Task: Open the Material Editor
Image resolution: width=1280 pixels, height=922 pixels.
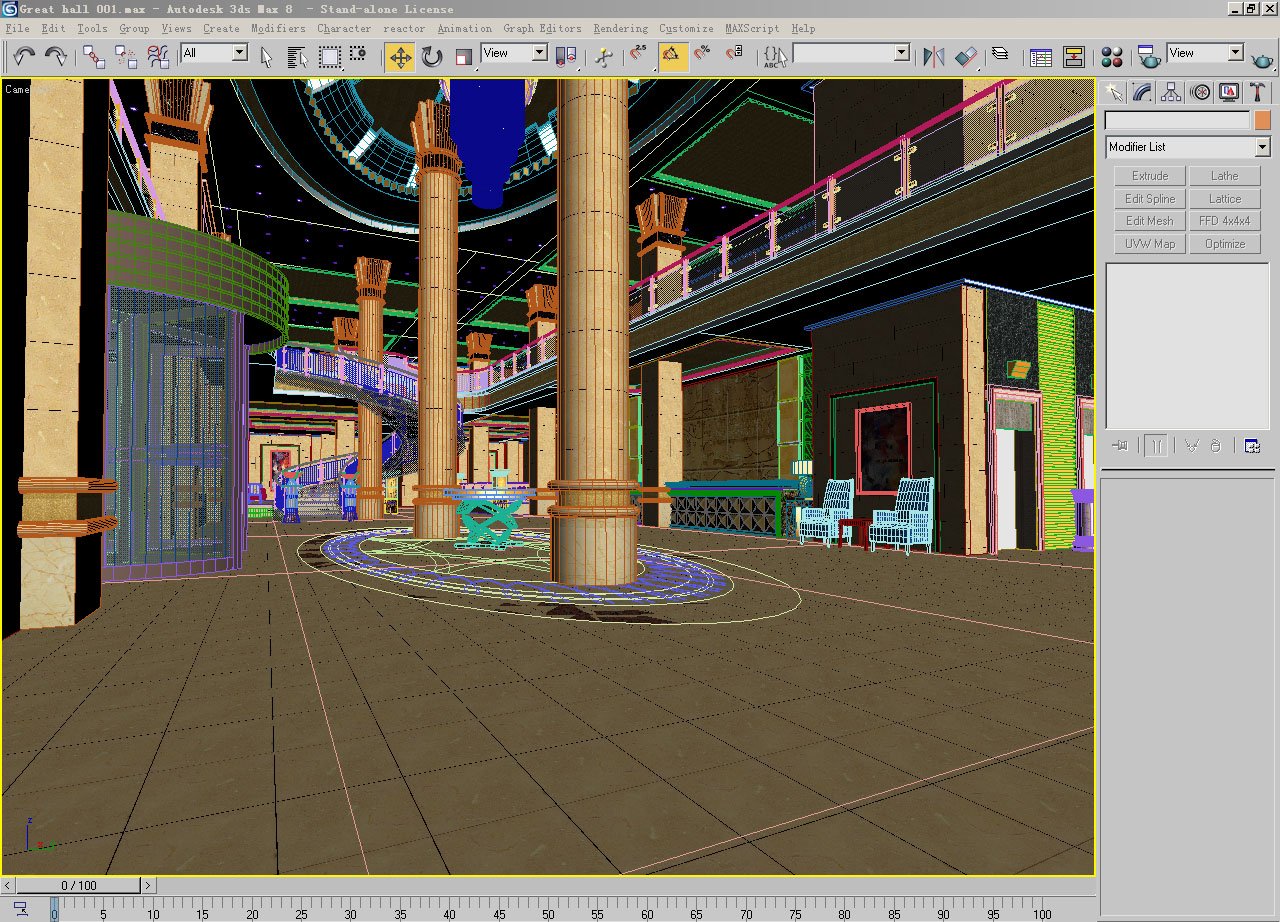Action: (1112, 55)
